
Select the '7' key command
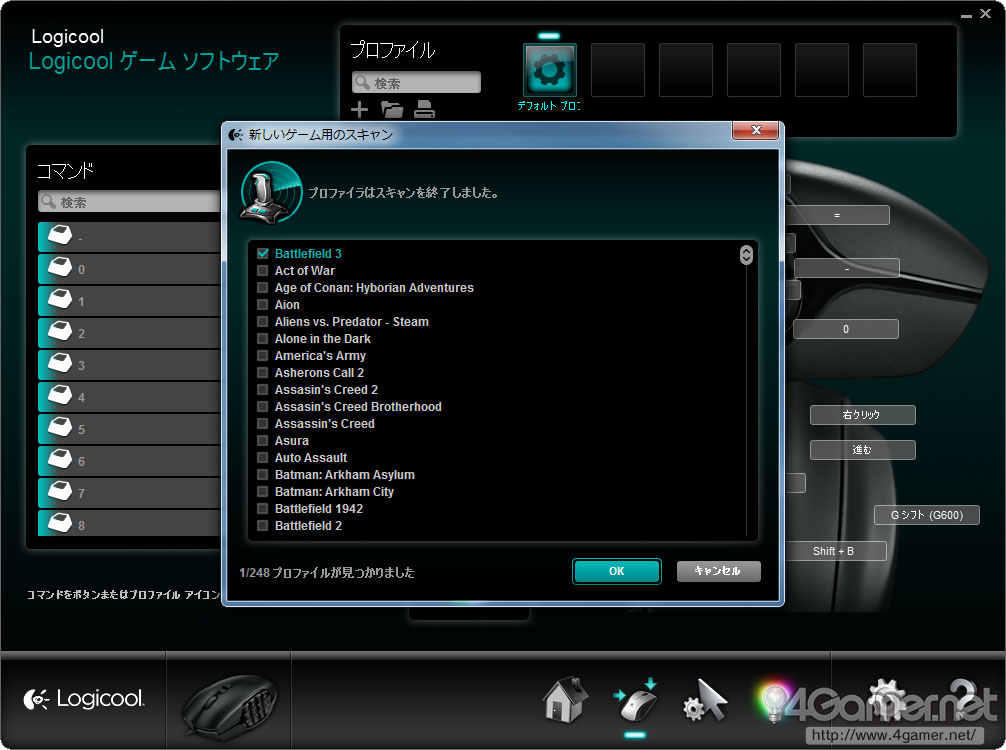(130, 493)
